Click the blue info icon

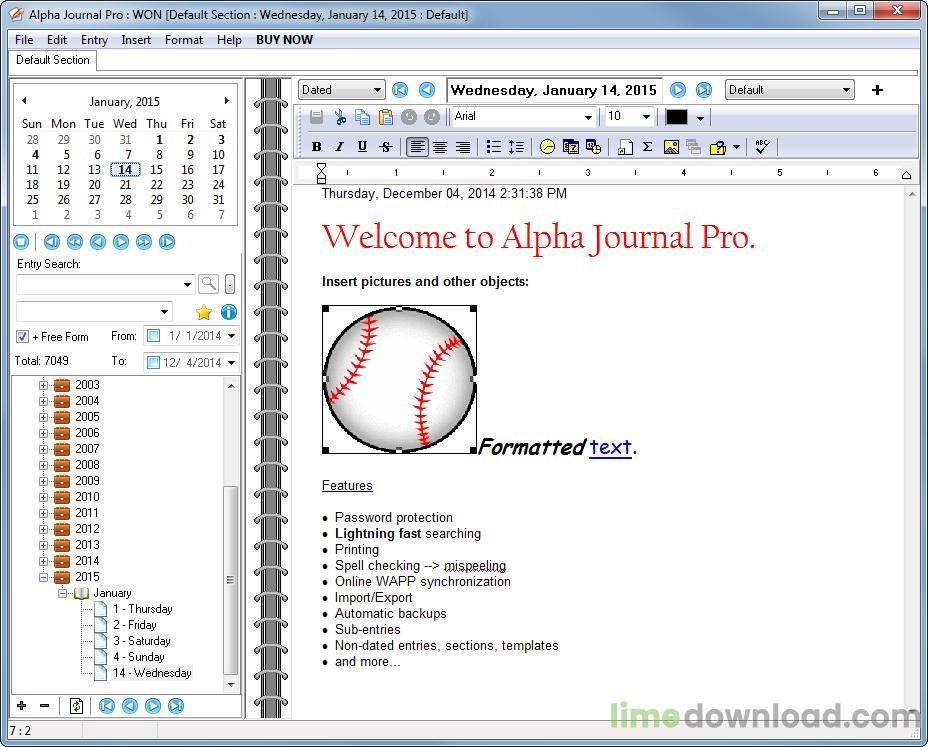click(228, 312)
